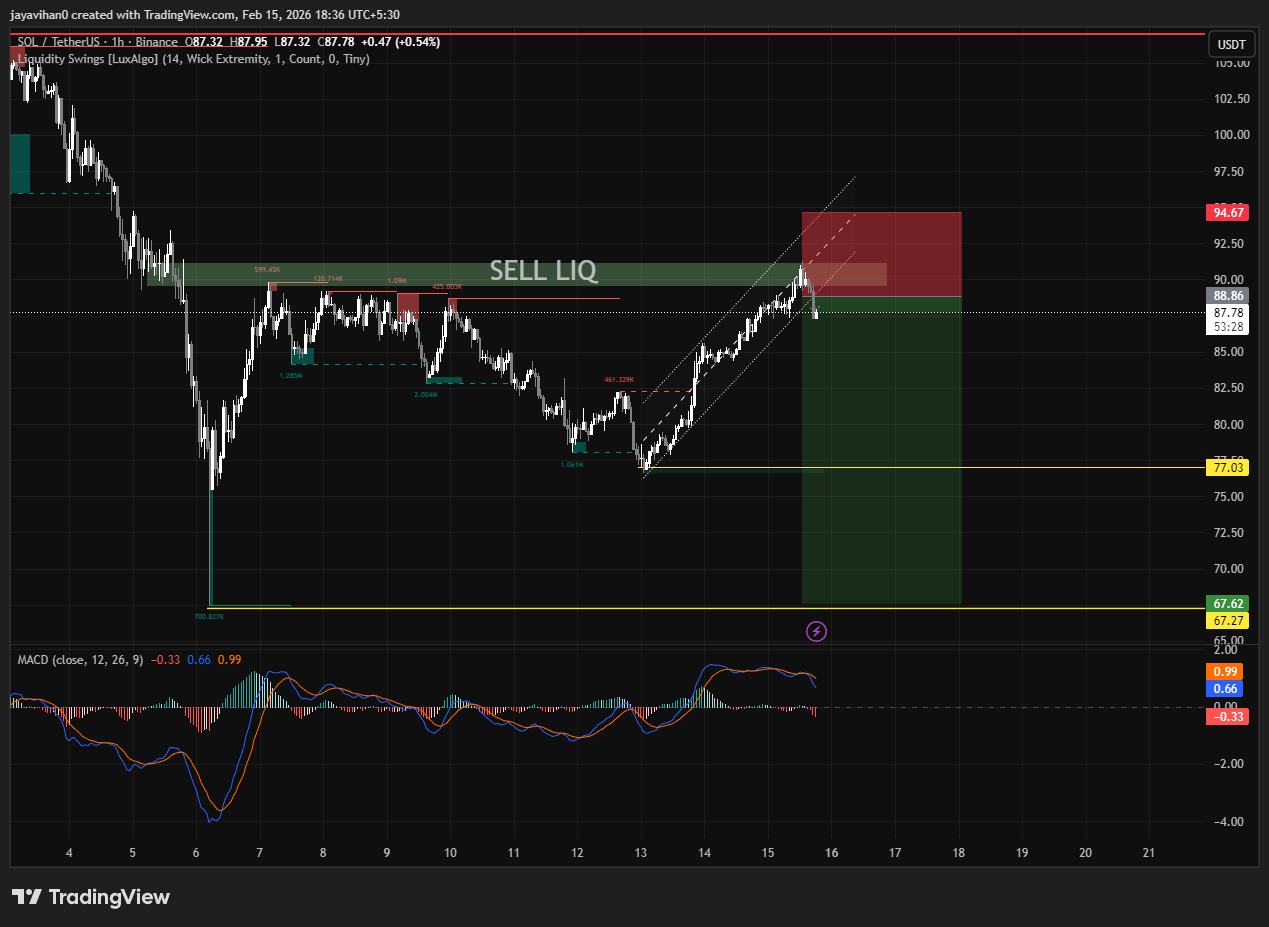Click the purple lightning bolt event icon
Image resolution: width=1269 pixels, height=927 pixels.
[817, 631]
